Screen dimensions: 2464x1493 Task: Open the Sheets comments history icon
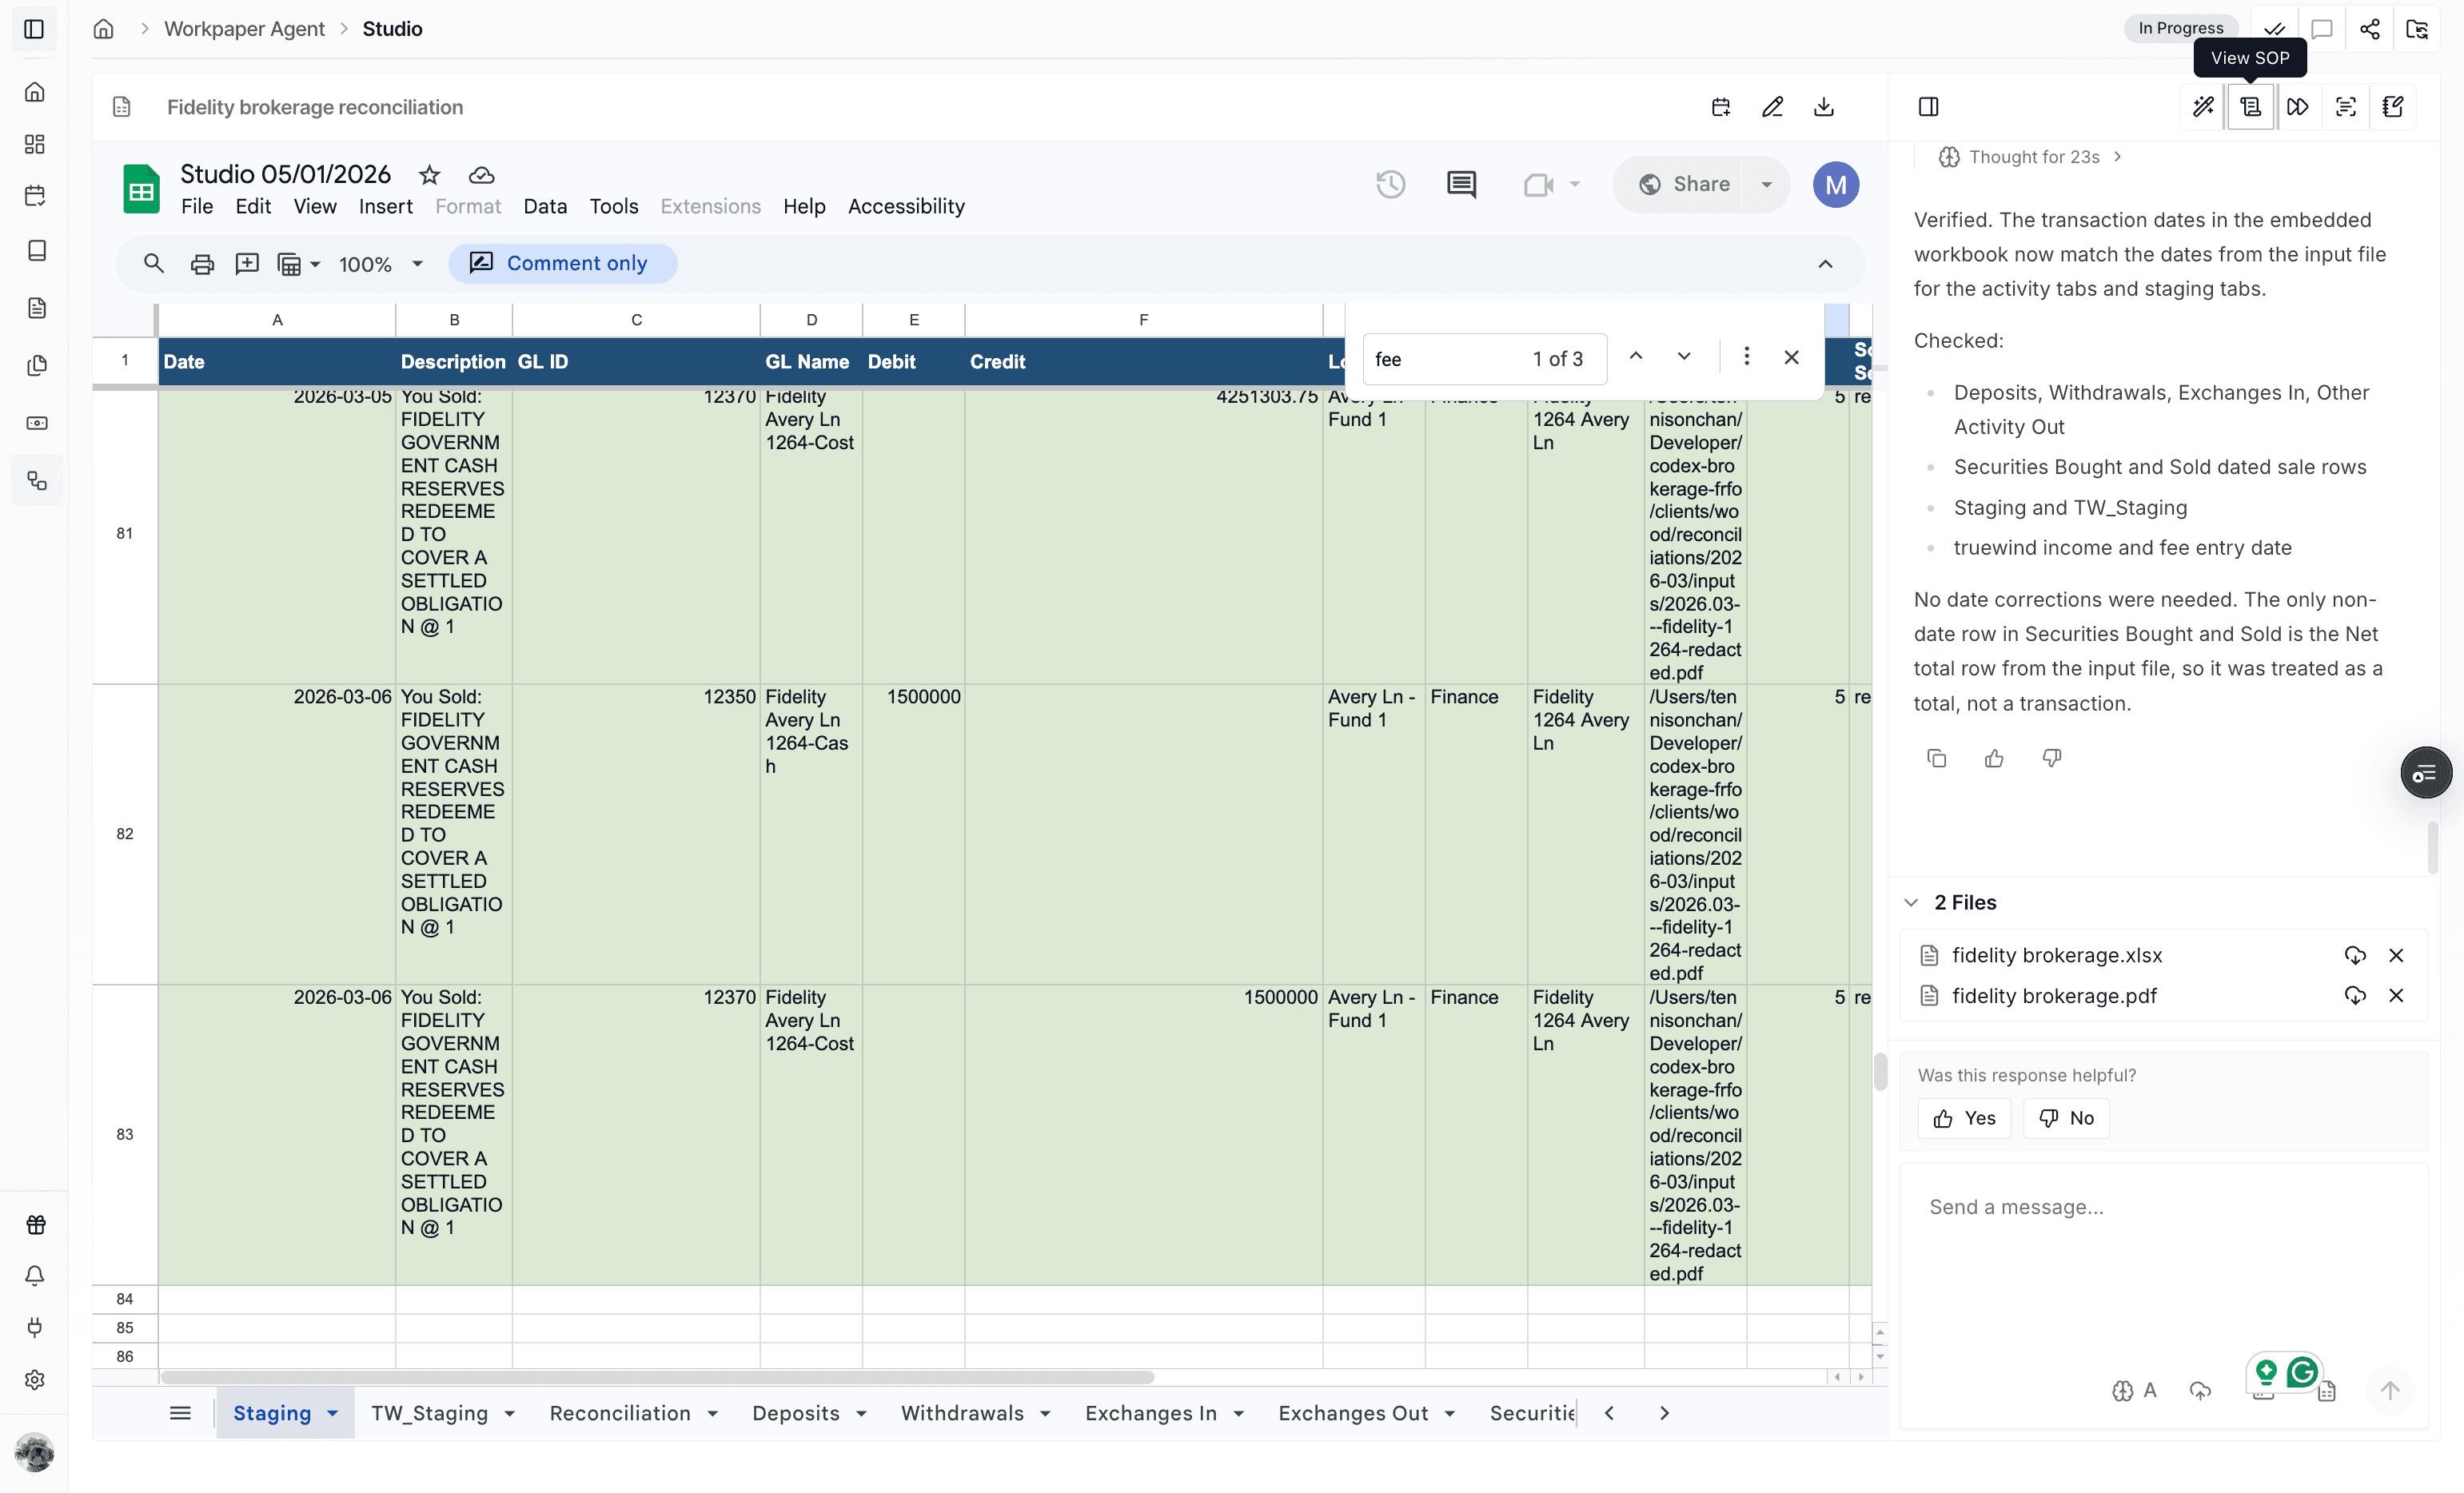click(x=1461, y=184)
